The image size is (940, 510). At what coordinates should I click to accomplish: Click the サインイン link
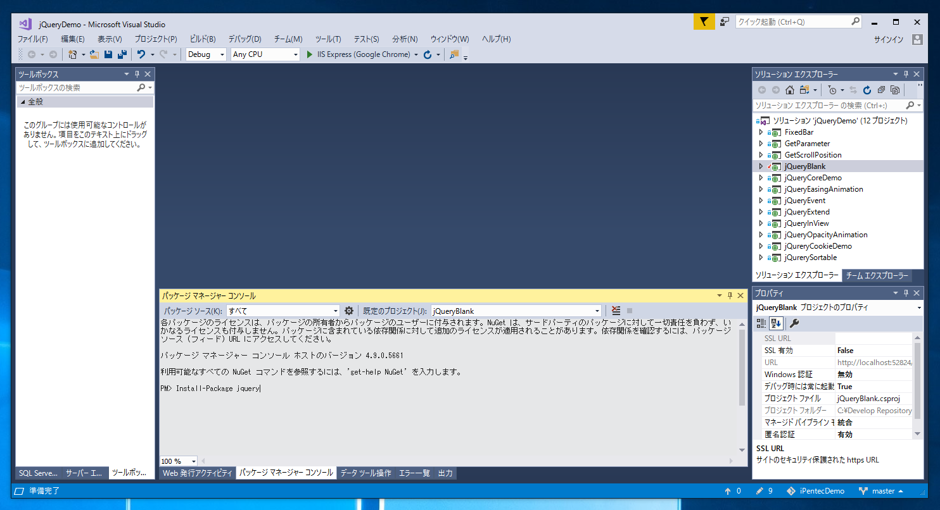pos(888,40)
